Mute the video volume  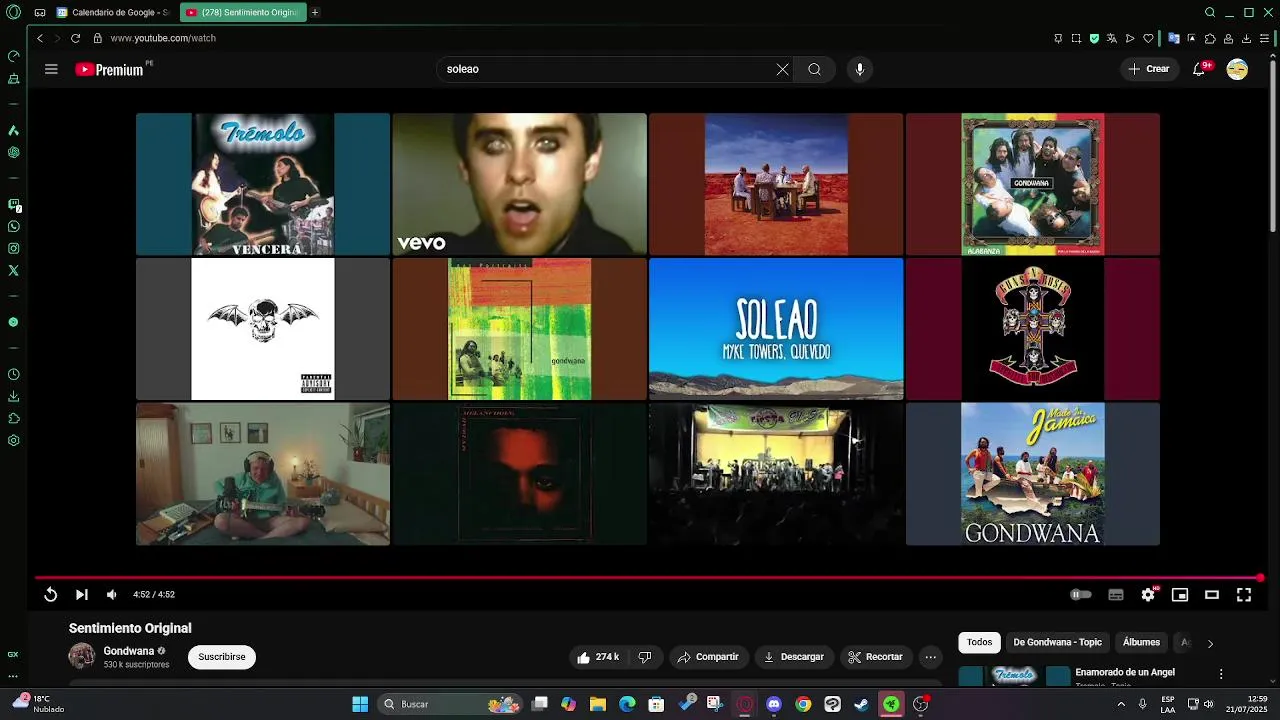[112, 594]
